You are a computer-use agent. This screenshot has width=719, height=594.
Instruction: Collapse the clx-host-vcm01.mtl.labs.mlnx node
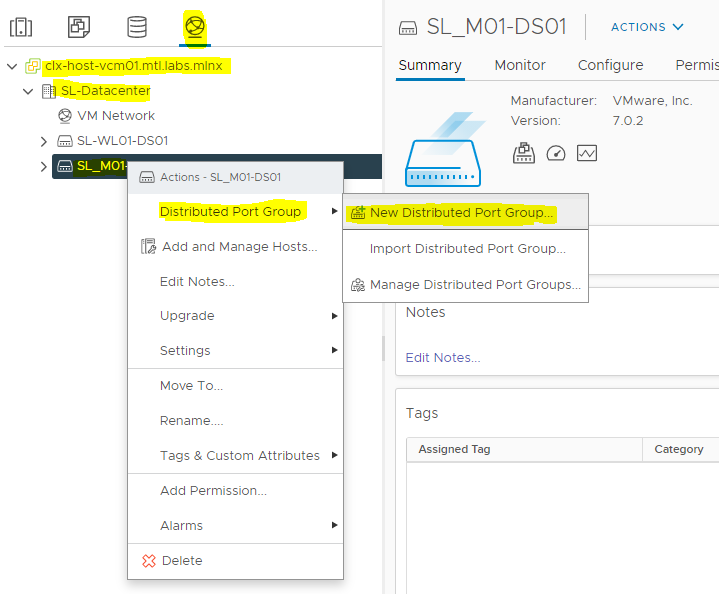(x=12, y=67)
